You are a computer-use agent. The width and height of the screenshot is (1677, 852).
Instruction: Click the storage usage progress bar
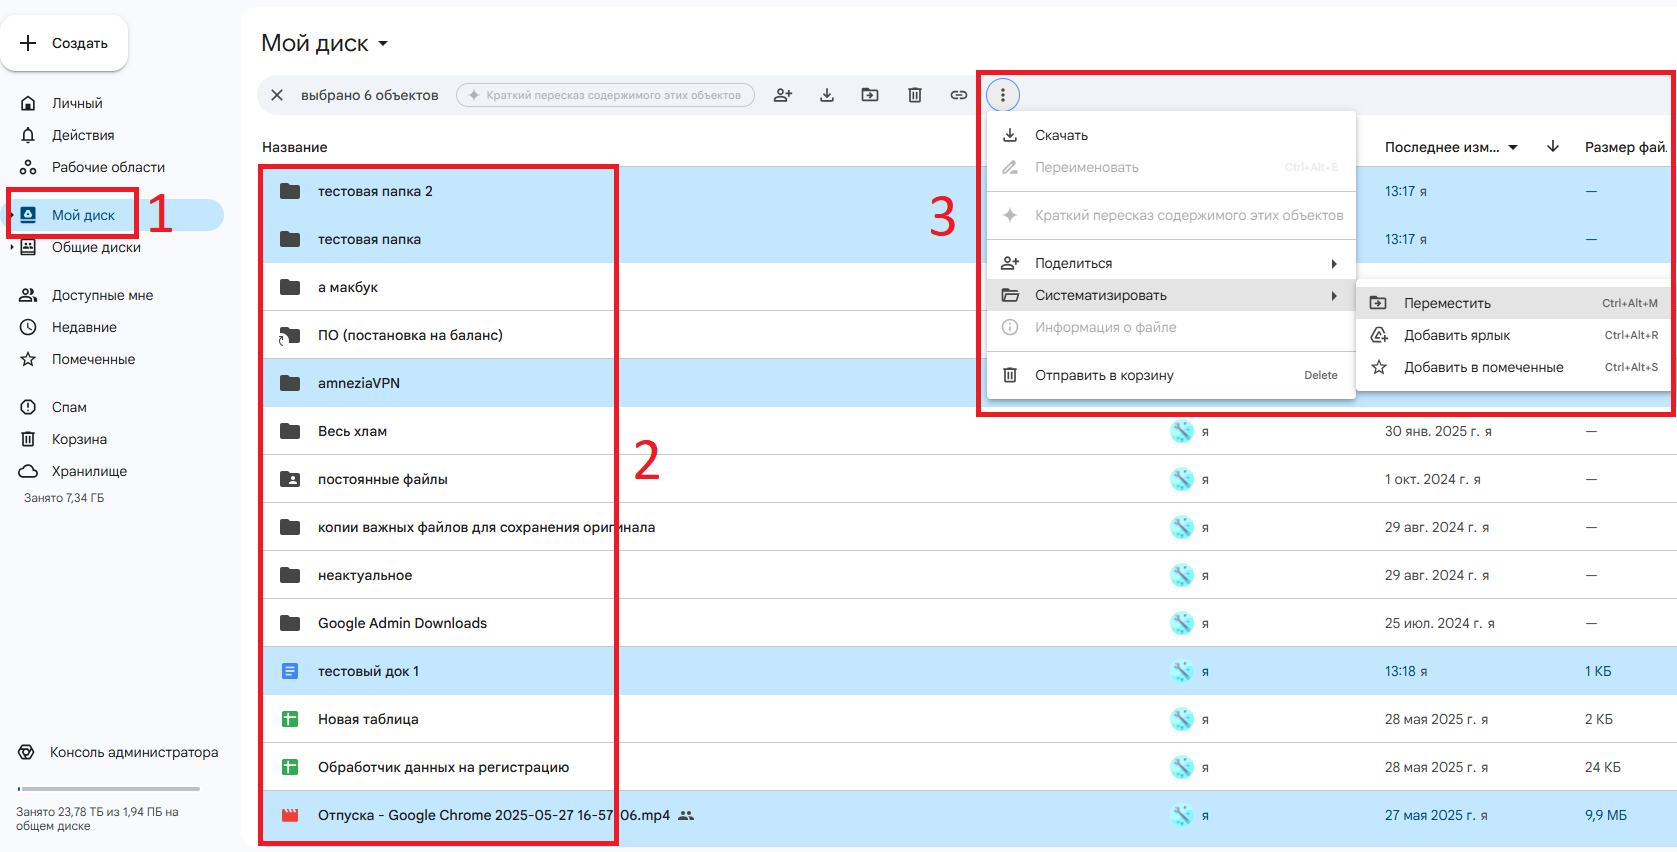pos(109,789)
